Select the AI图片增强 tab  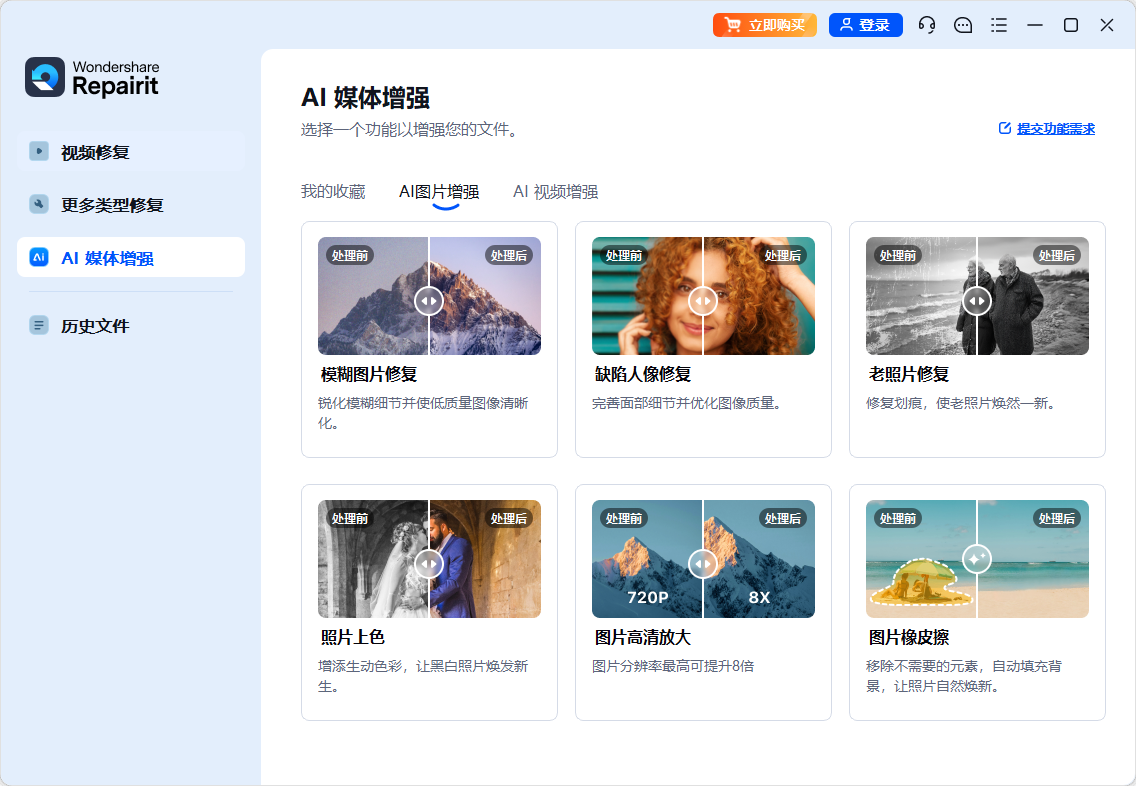pyautogui.click(x=439, y=192)
